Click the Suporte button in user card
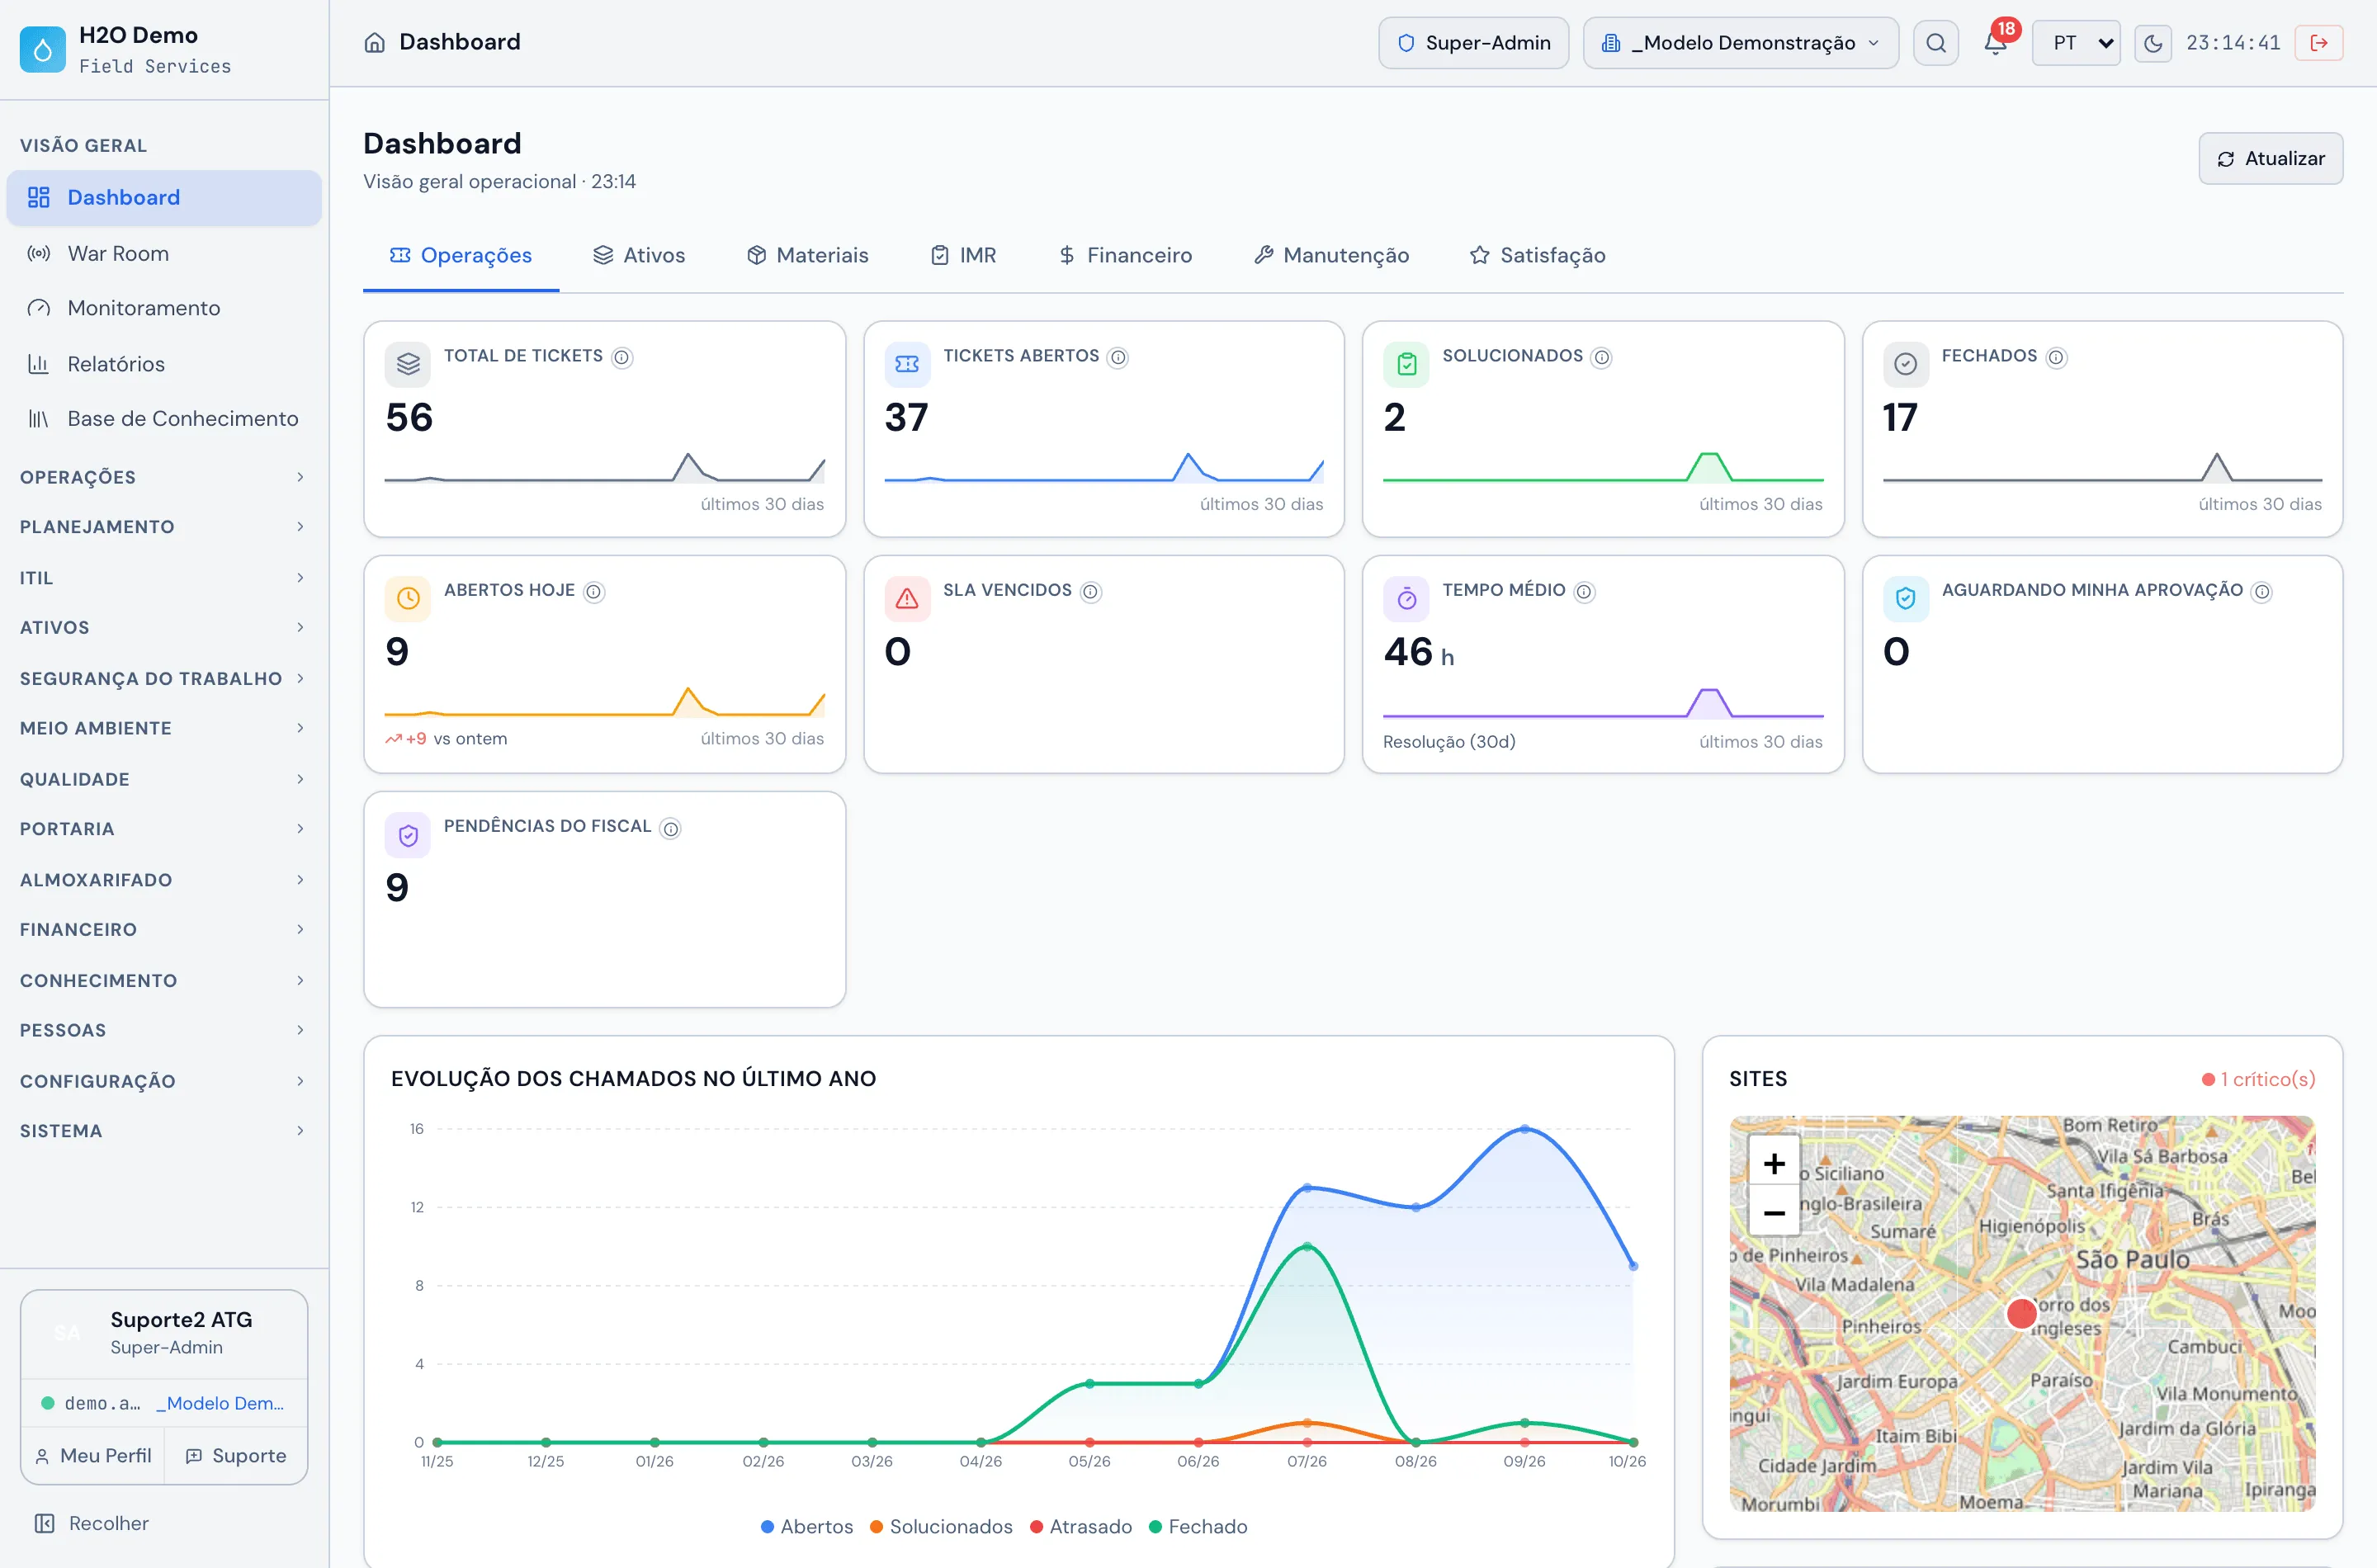The height and width of the screenshot is (1568, 2377). 236,1455
